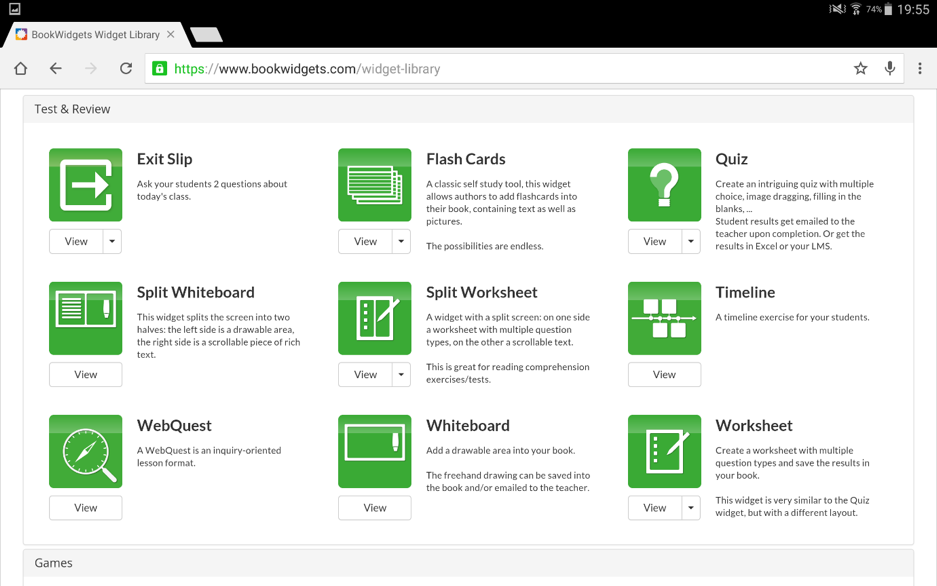Image resolution: width=937 pixels, height=586 pixels.
Task: Expand the Exit Slip View dropdown arrow
Action: pyautogui.click(x=112, y=241)
